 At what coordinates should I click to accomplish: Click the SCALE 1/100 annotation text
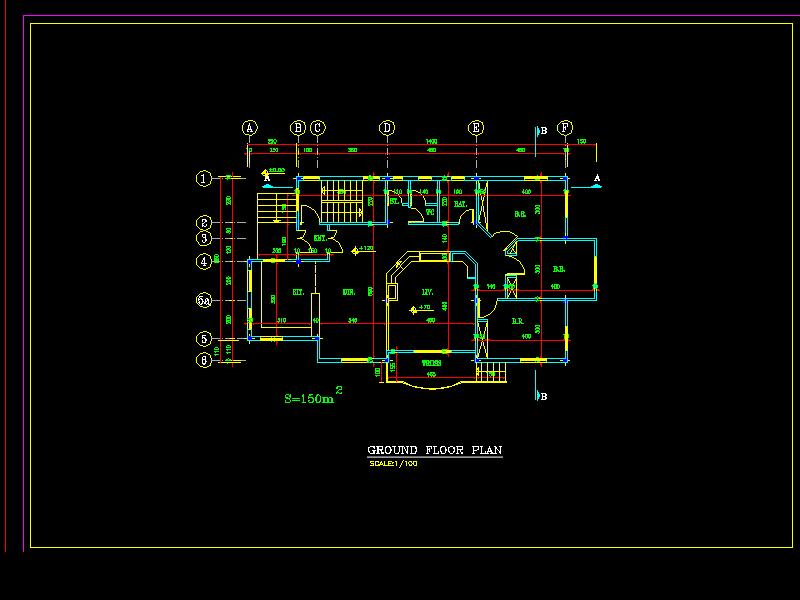(x=393, y=464)
